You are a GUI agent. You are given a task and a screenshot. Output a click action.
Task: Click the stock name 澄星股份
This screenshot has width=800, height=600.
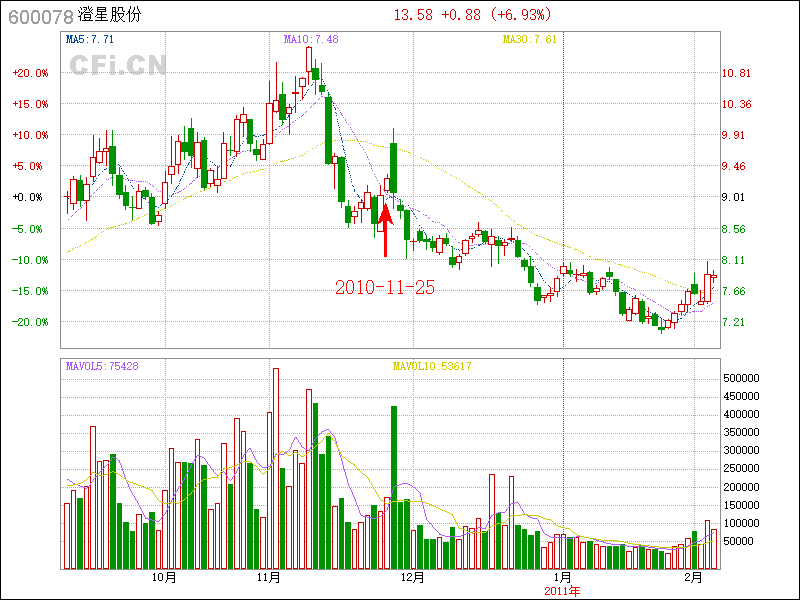tap(110, 16)
